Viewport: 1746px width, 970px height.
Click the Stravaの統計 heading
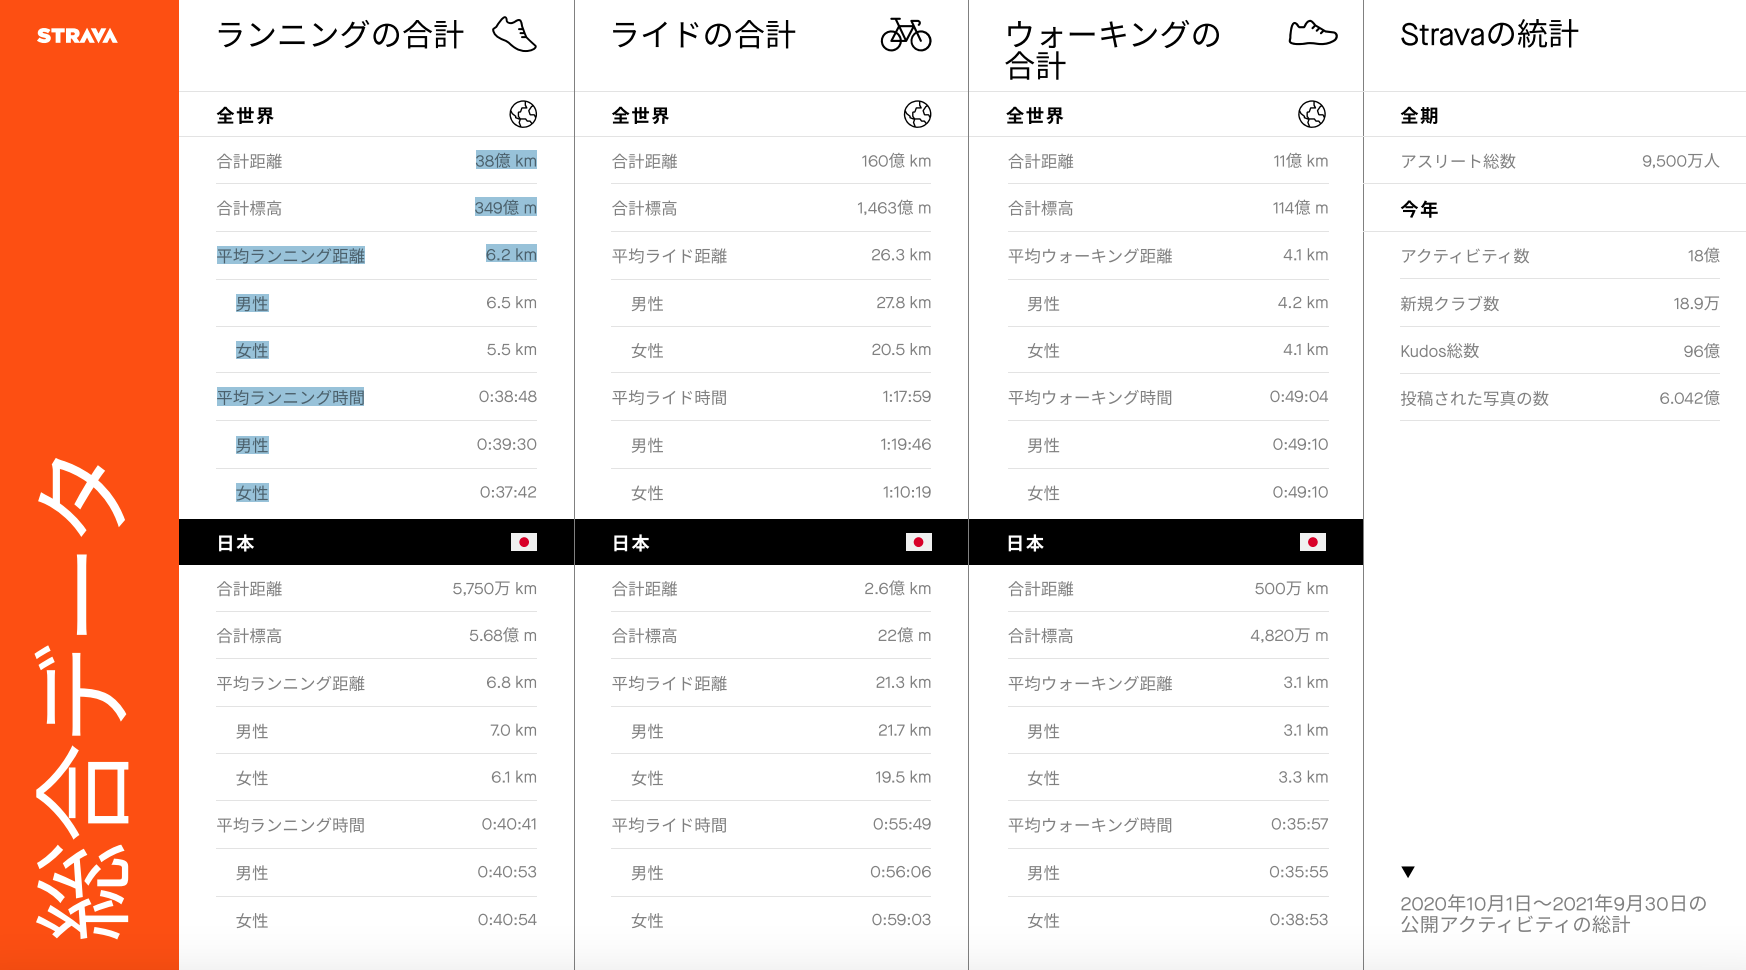pos(1488,35)
